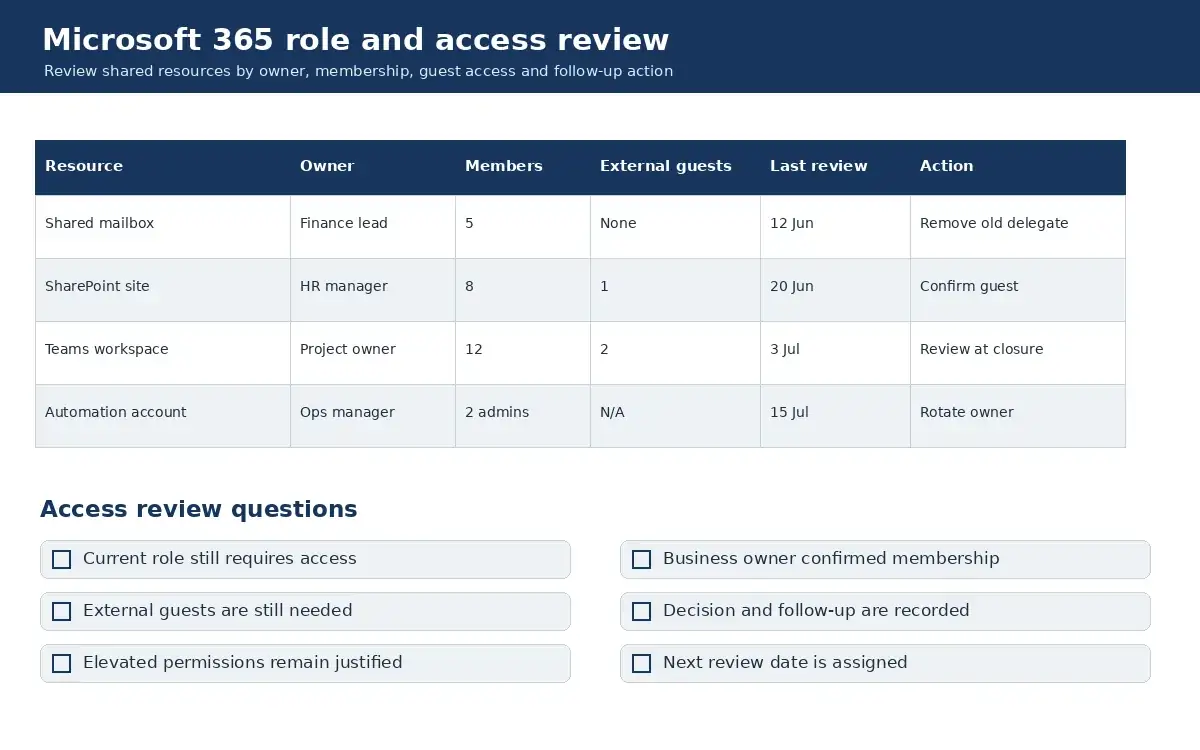Viewport: 1200px width, 750px height.
Task: Select the members value '5' for Shared mailbox
Action: [x=523, y=226]
